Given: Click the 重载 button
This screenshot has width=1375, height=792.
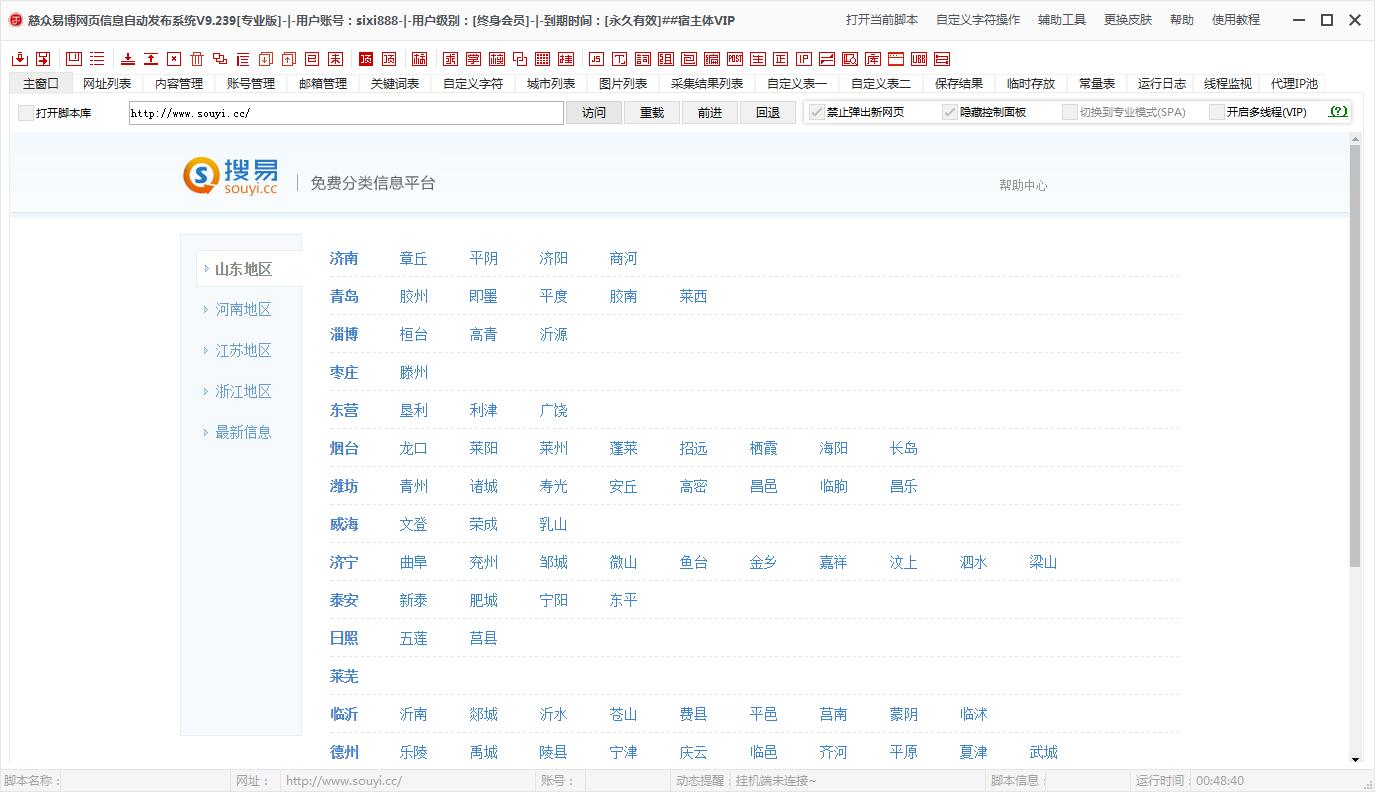Looking at the screenshot, I should (652, 113).
